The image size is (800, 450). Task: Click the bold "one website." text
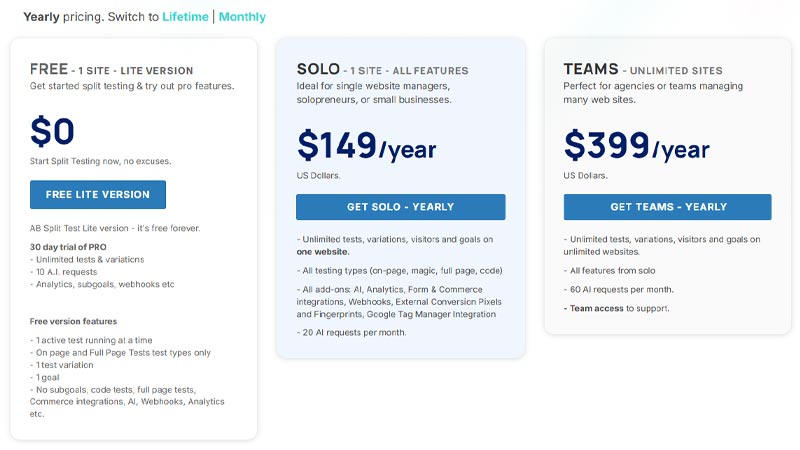click(x=323, y=252)
